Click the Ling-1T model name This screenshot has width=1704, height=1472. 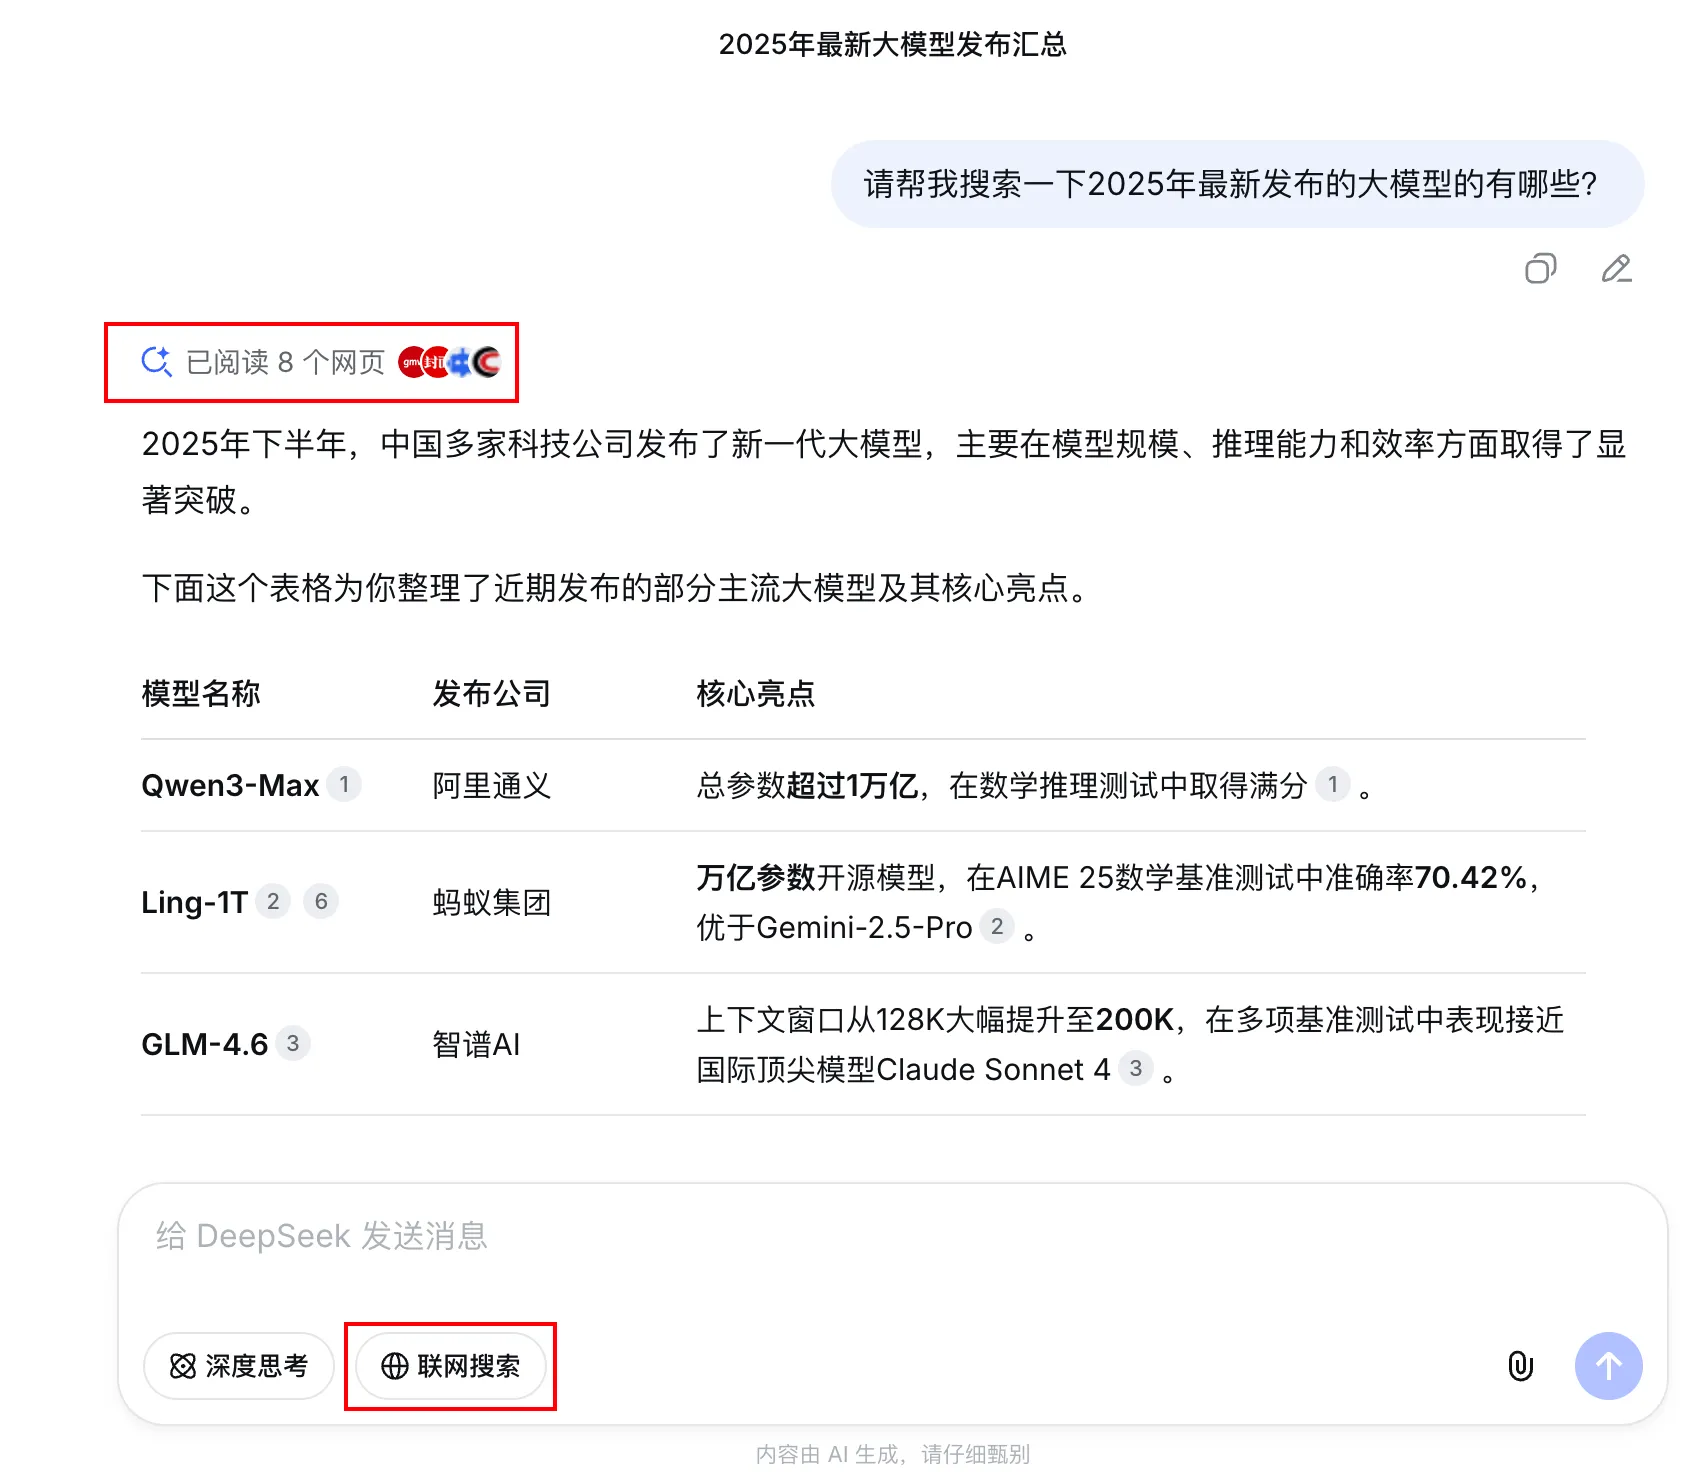click(x=194, y=902)
